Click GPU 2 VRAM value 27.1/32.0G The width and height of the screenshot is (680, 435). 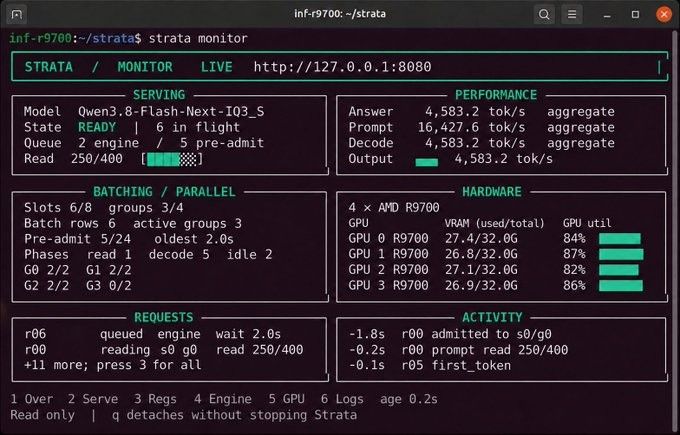point(481,270)
